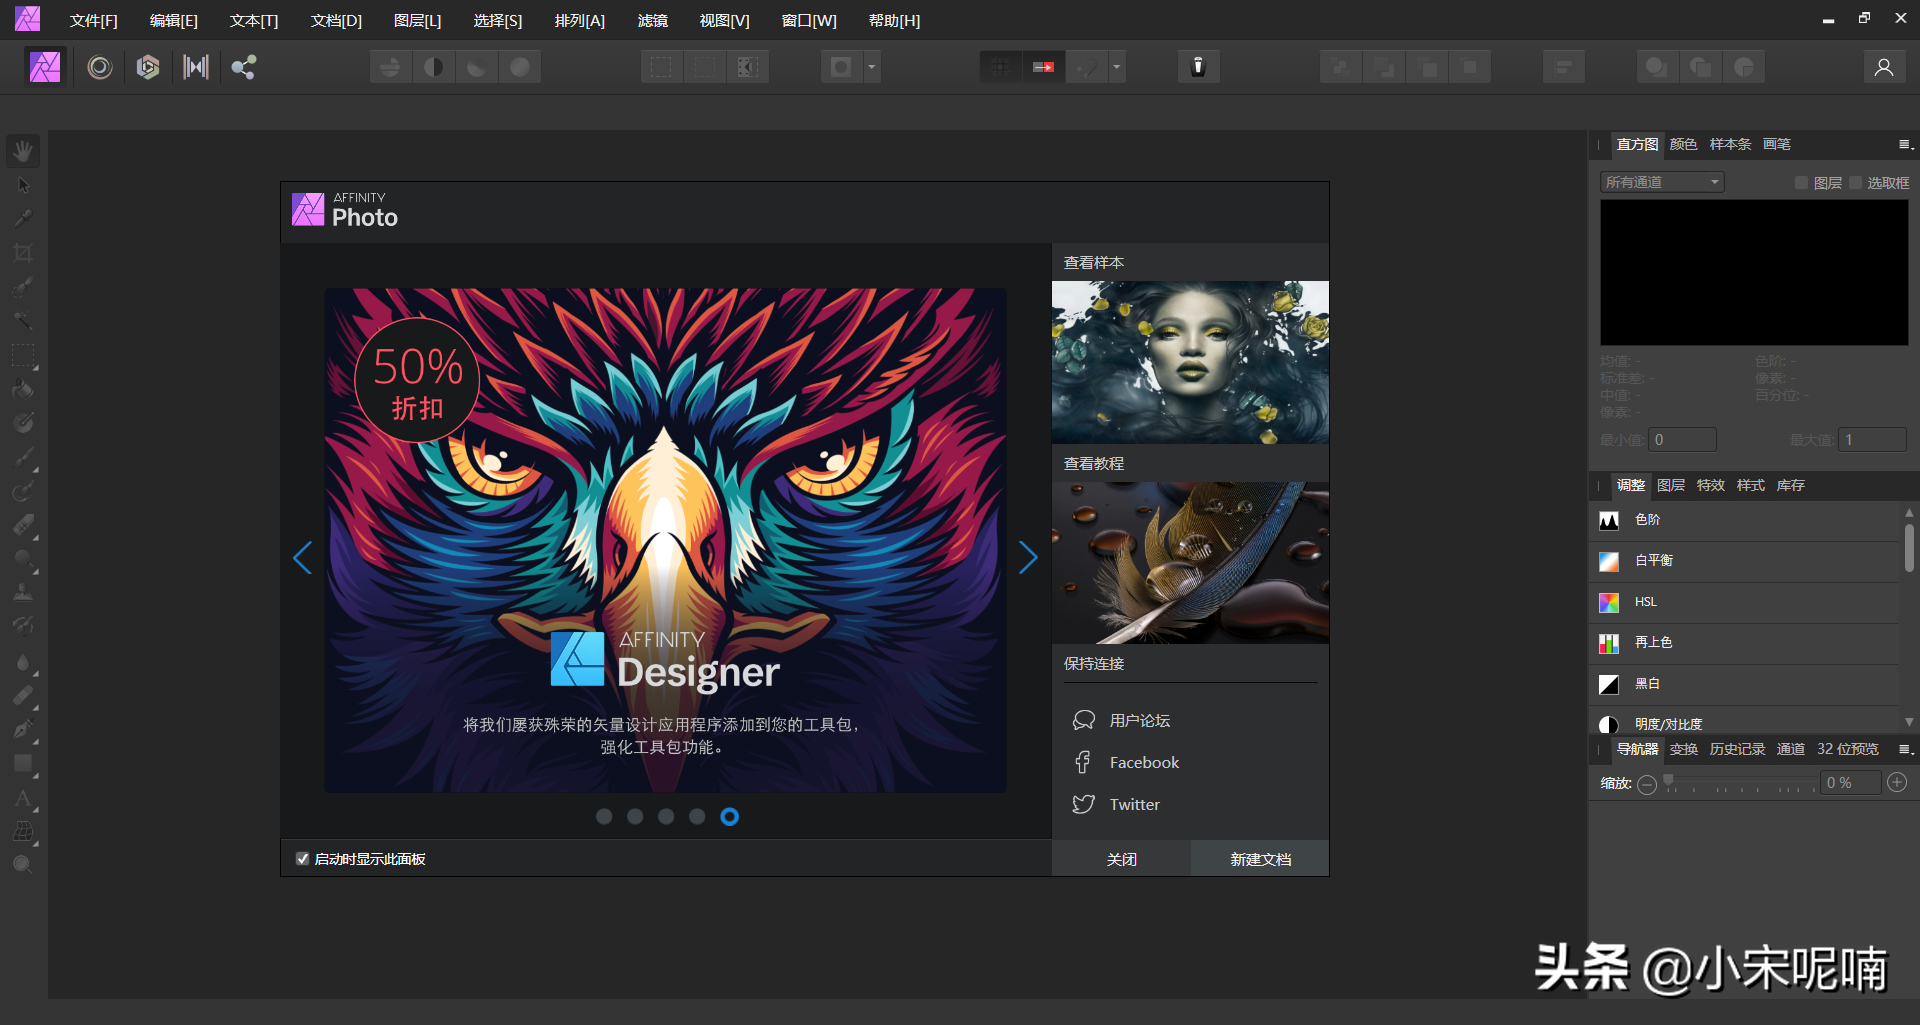The image size is (1920, 1025).
Task: Select the Gradient tool
Action: [23, 423]
